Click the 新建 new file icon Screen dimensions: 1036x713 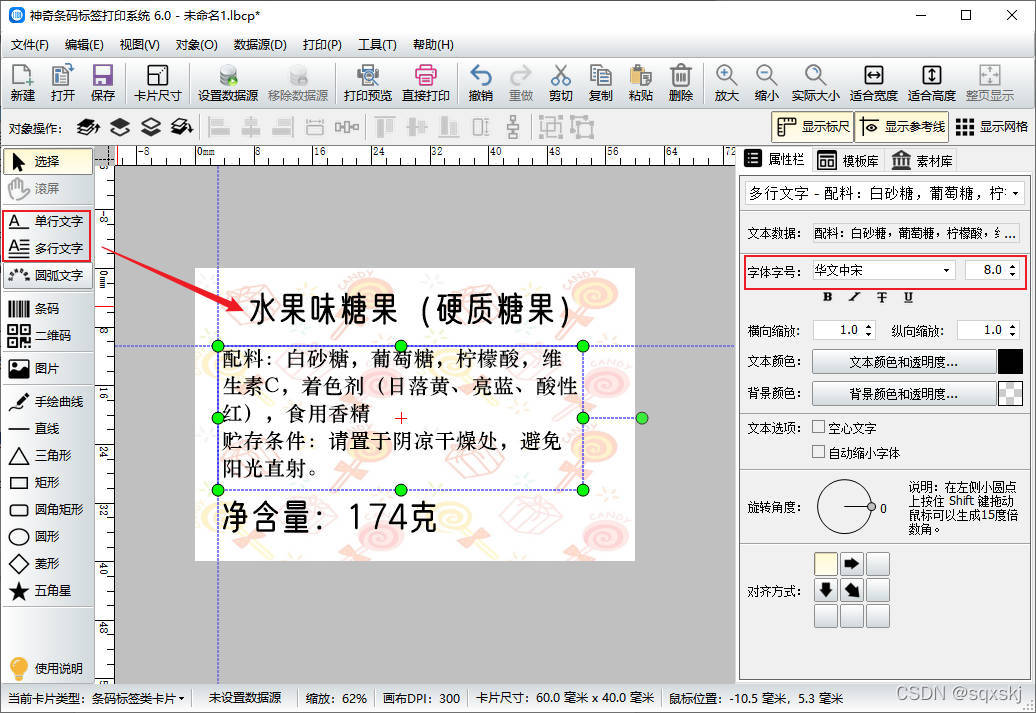pyautogui.click(x=22, y=83)
